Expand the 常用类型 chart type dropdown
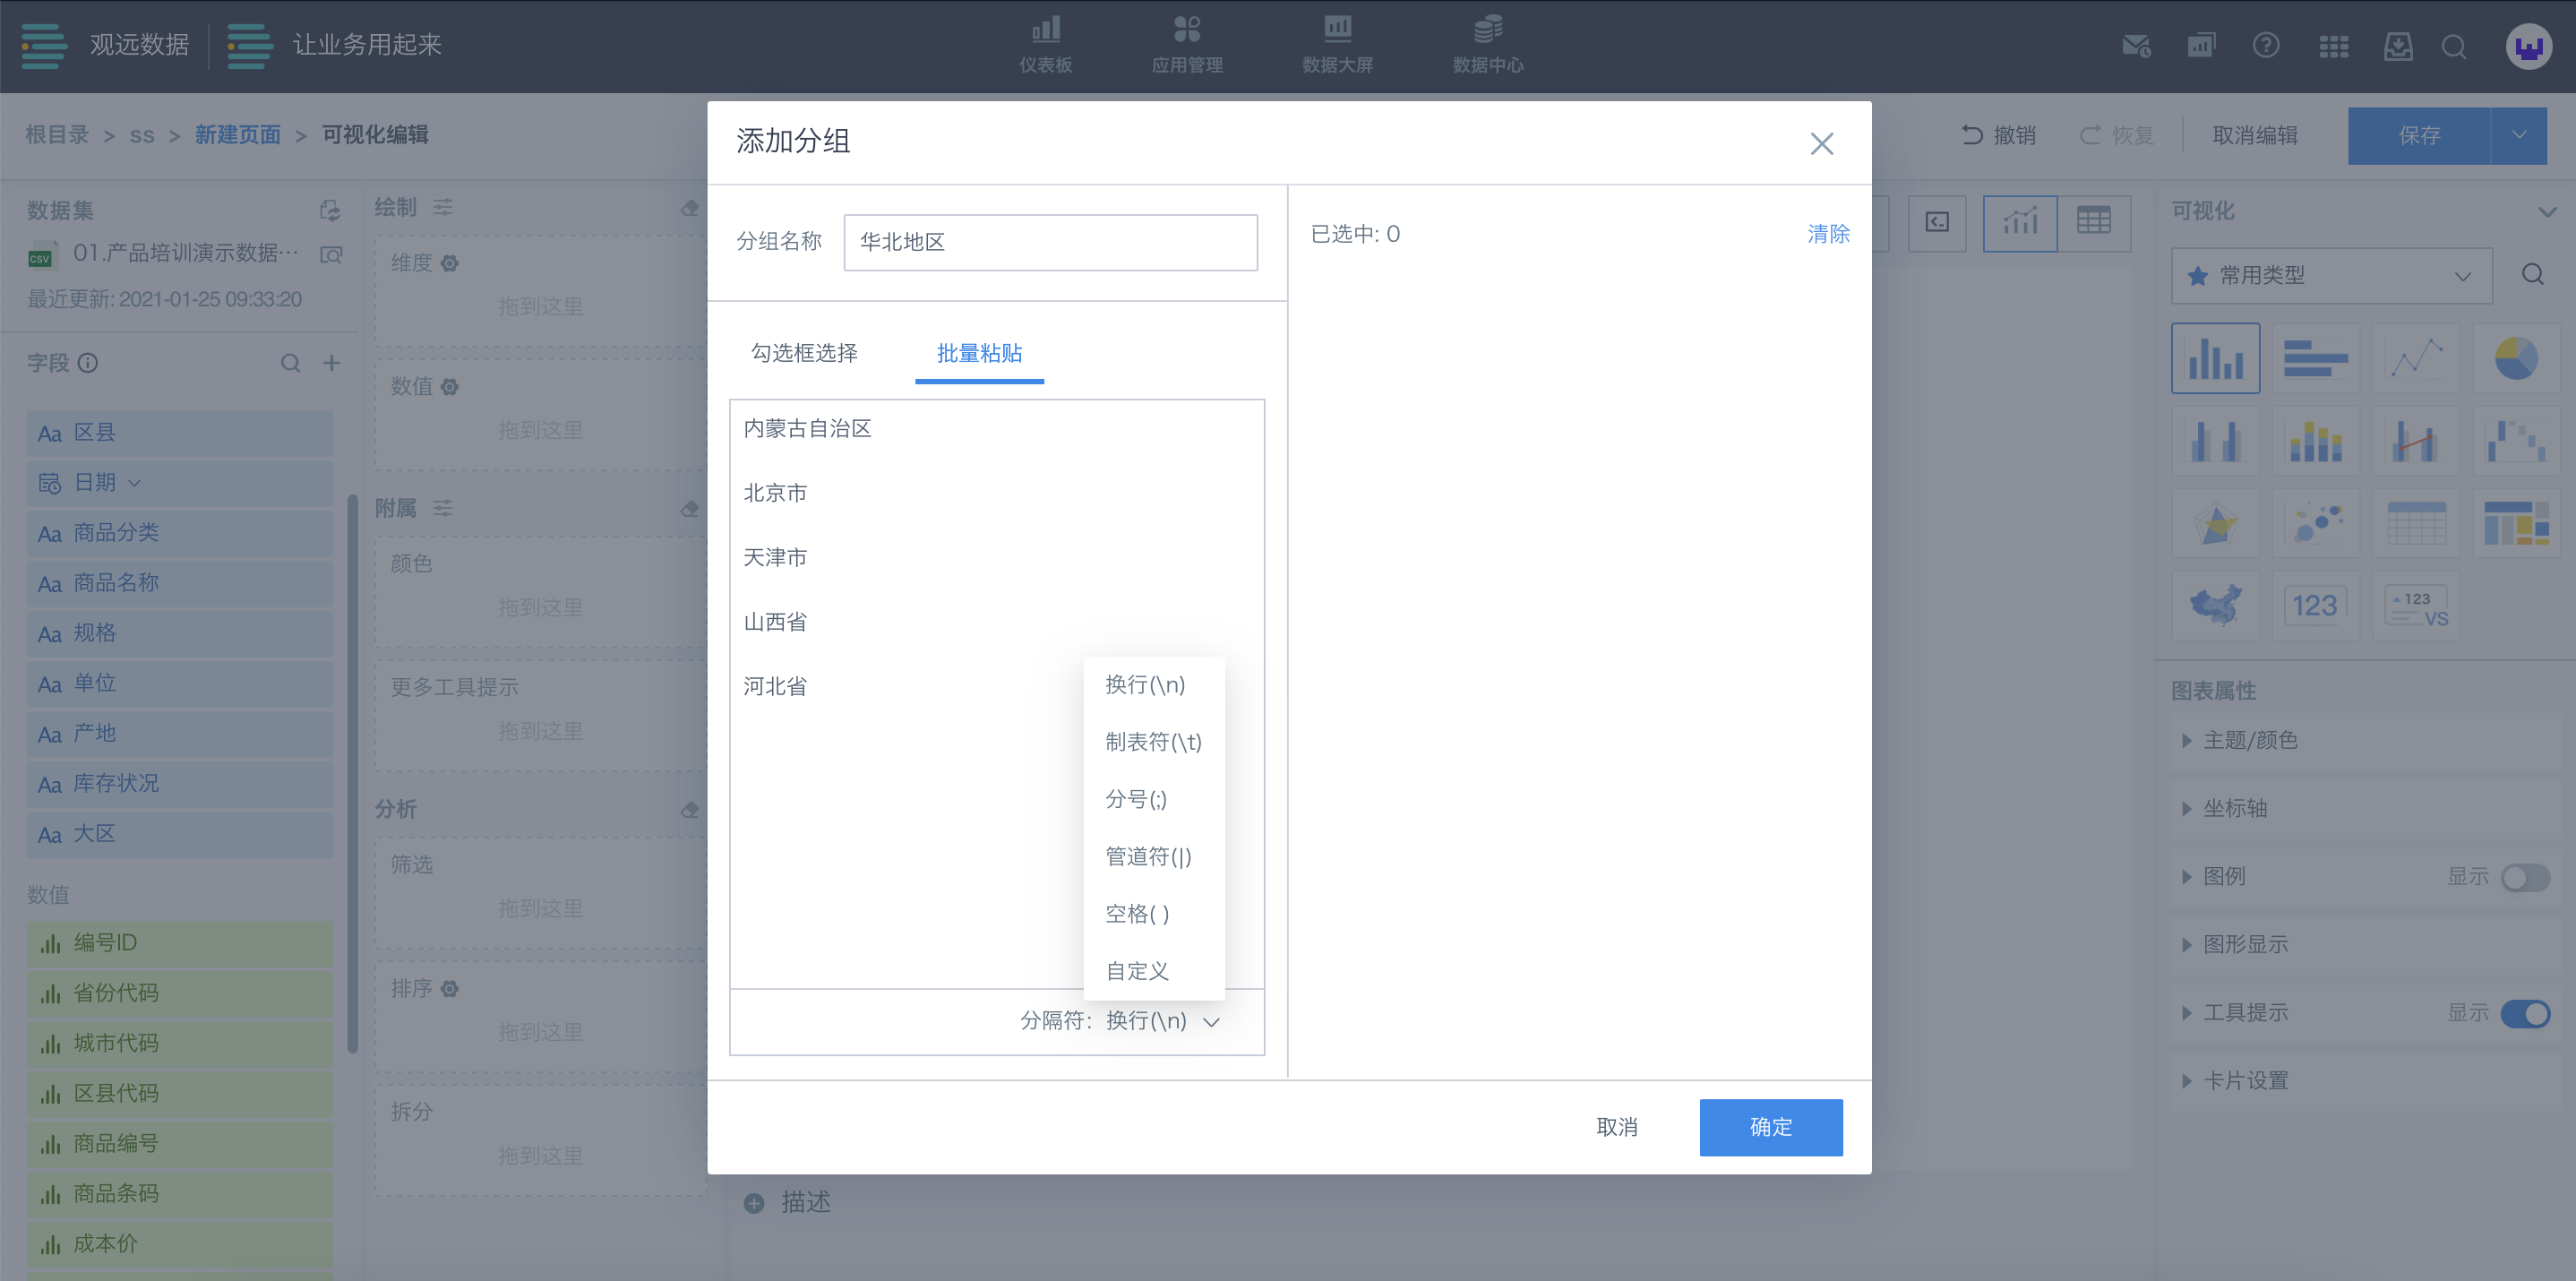The height and width of the screenshot is (1281, 2576). click(2330, 275)
